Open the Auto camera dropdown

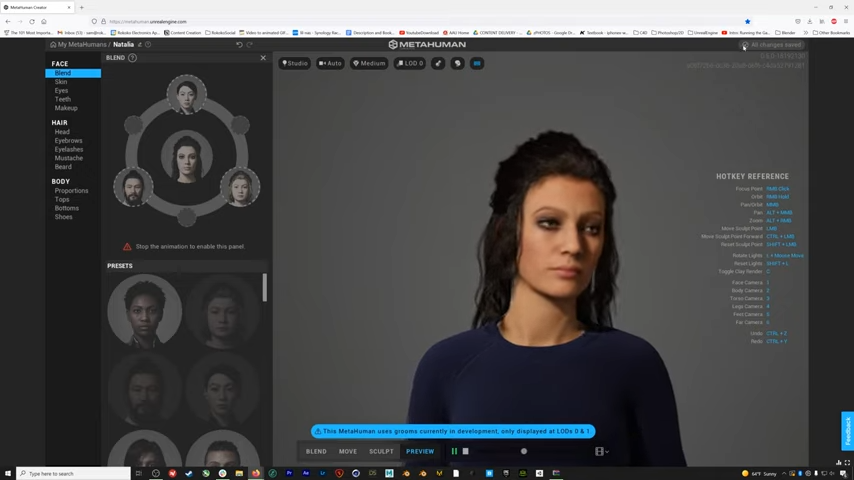click(x=330, y=63)
